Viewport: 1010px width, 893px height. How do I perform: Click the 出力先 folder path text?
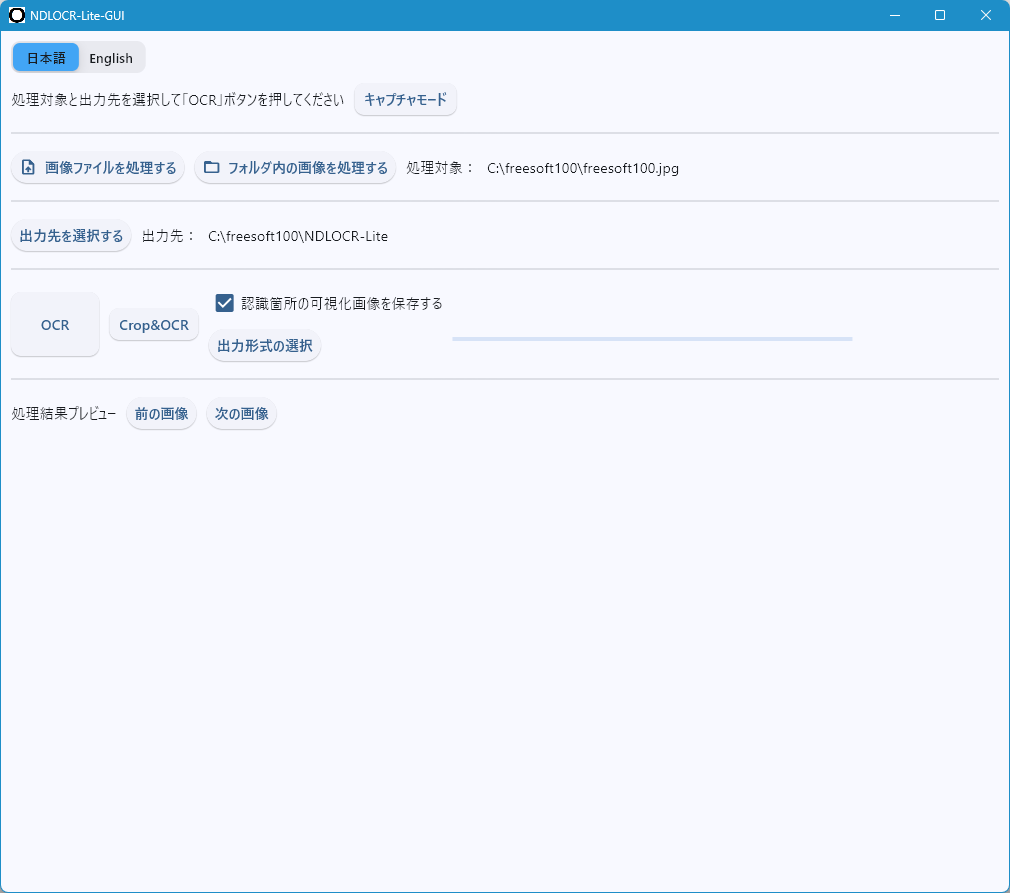pos(297,236)
